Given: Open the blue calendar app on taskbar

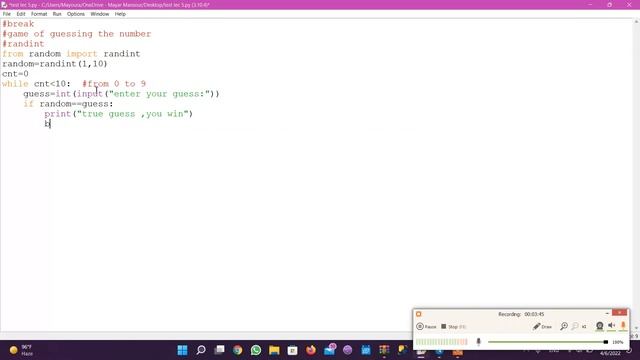Looking at the screenshot, I should [366, 350].
